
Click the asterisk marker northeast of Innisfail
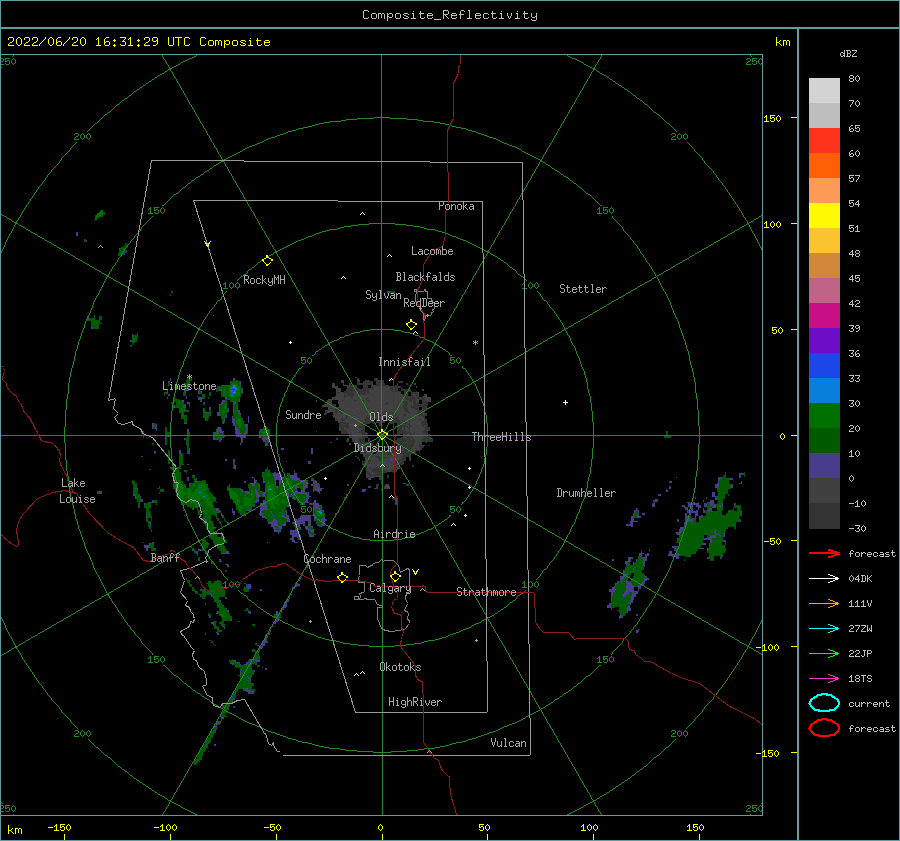[475, 343]
